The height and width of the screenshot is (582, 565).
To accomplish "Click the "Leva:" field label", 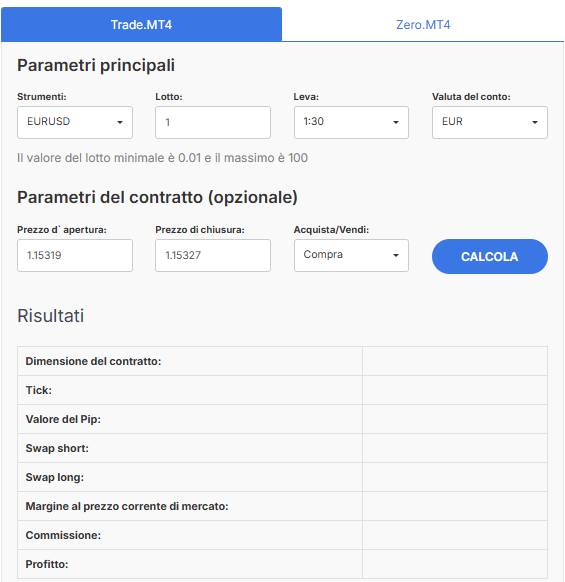I will pyautogui.click(x=306, y=97).
